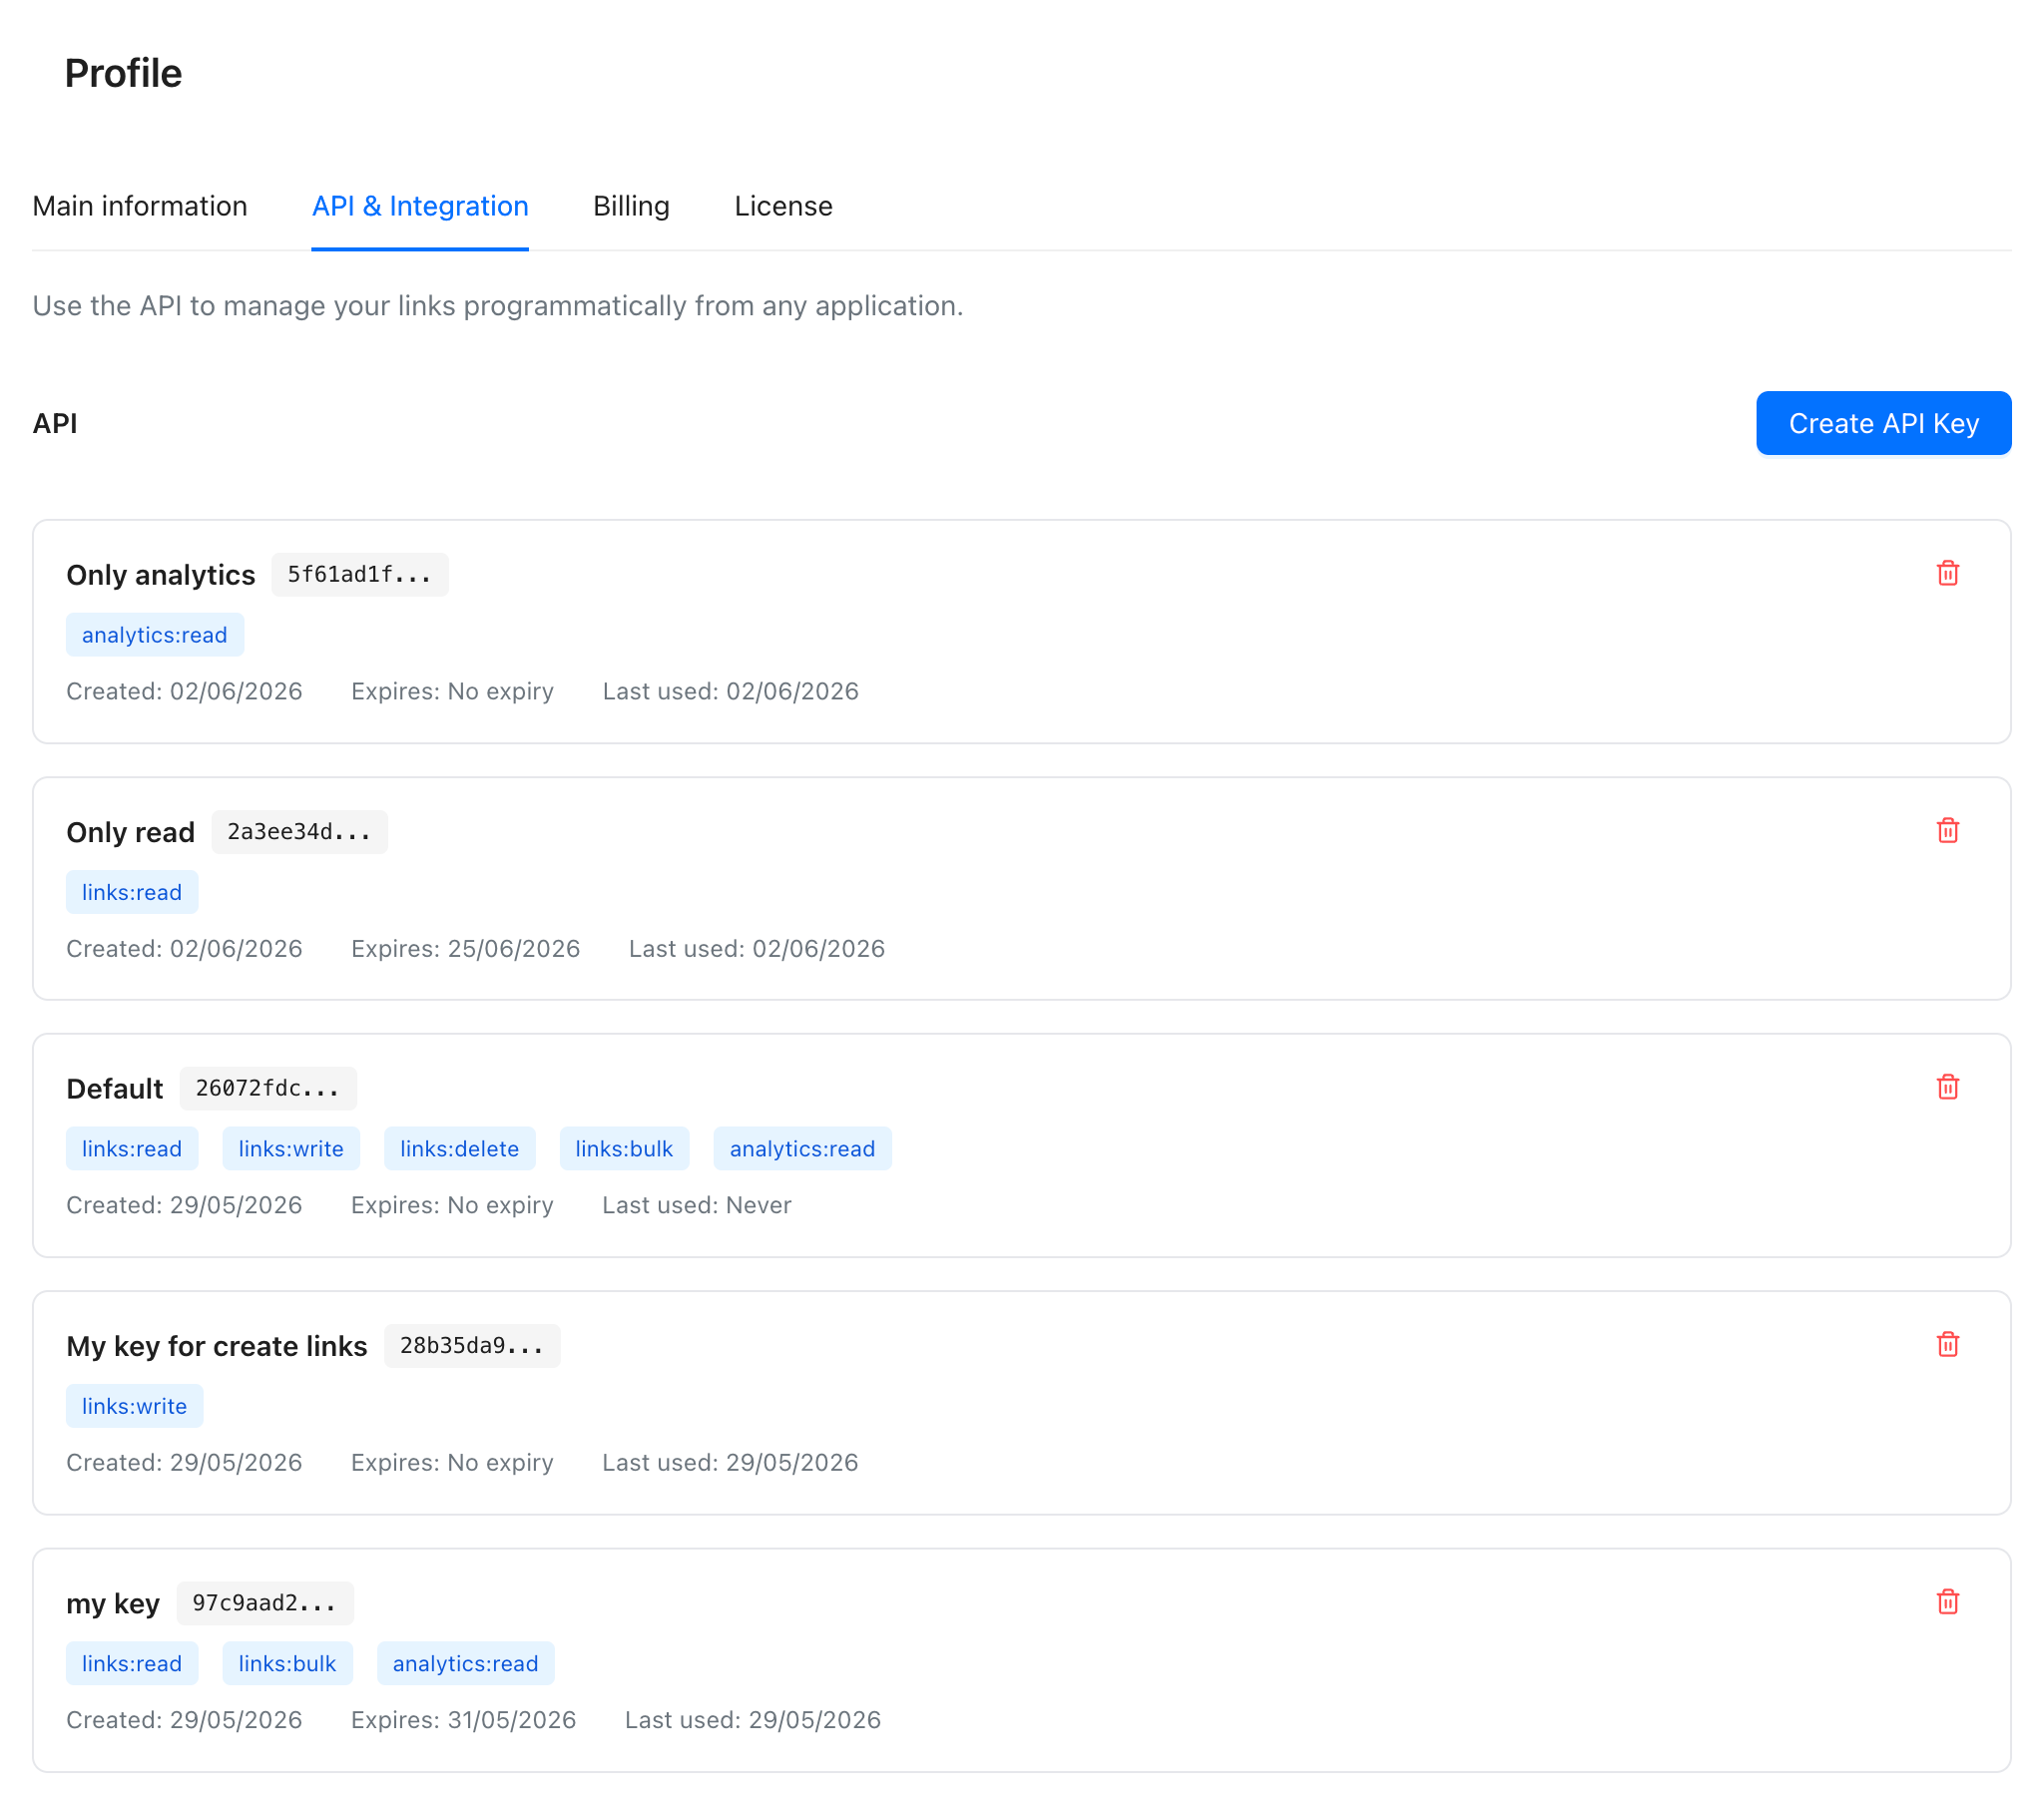The width and height of the screenshot is (2044, 1796).
Task: Click the Default key name
Action: point(115,1089)
